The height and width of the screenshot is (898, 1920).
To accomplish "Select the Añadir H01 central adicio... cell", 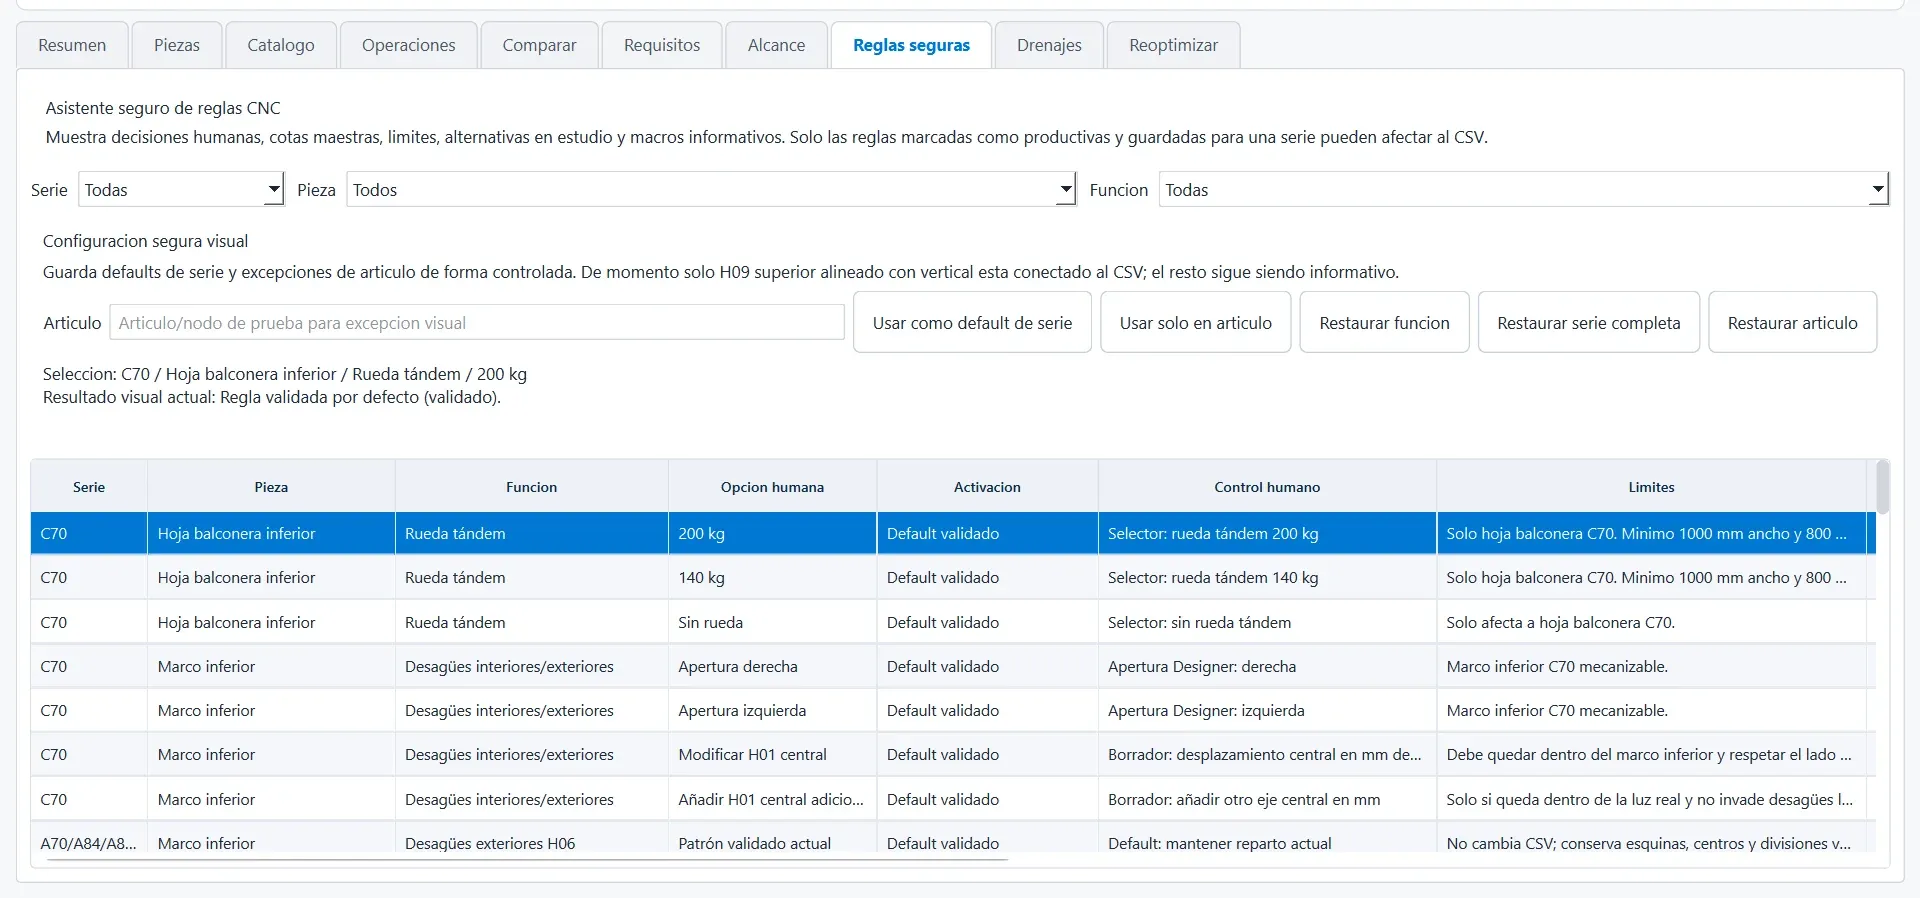I will tap(773, 799).
